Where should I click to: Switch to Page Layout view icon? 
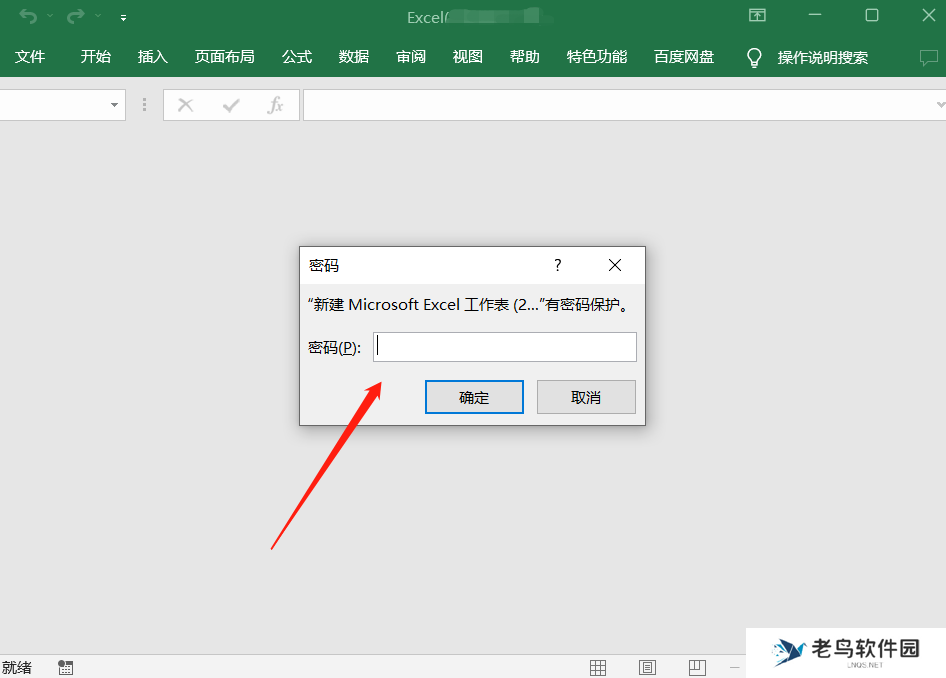[648, 667]
